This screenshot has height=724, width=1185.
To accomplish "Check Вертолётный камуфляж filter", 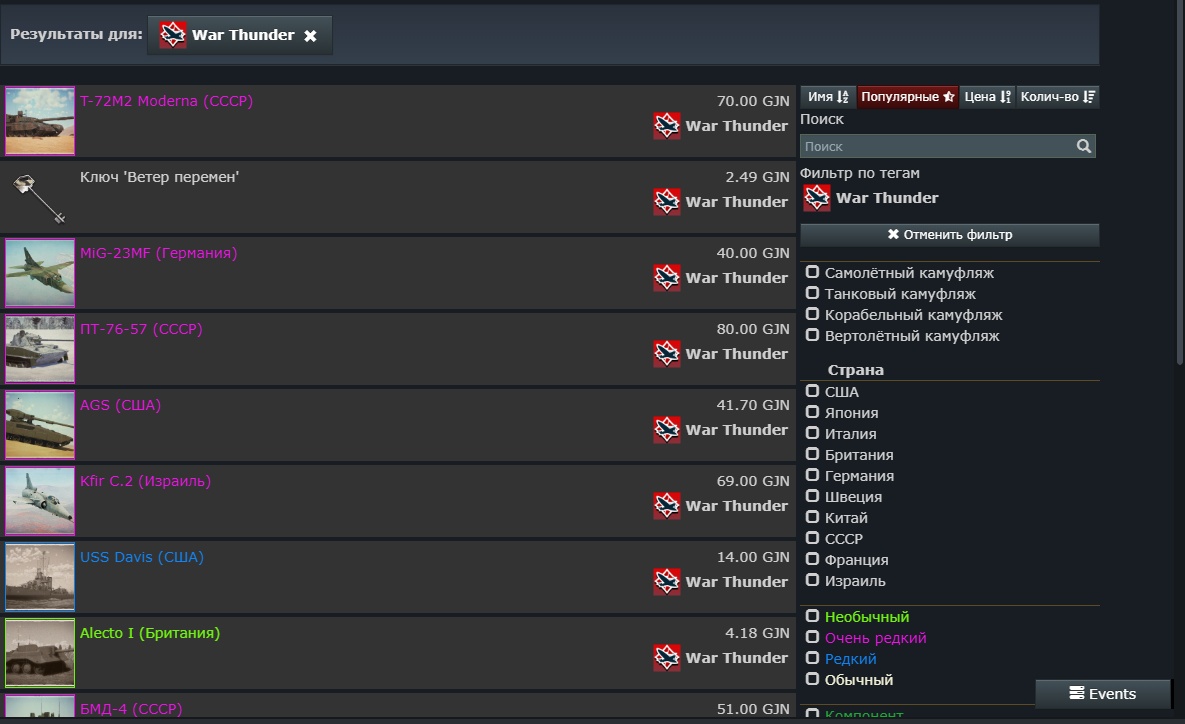I will click(x=812, y=336).
